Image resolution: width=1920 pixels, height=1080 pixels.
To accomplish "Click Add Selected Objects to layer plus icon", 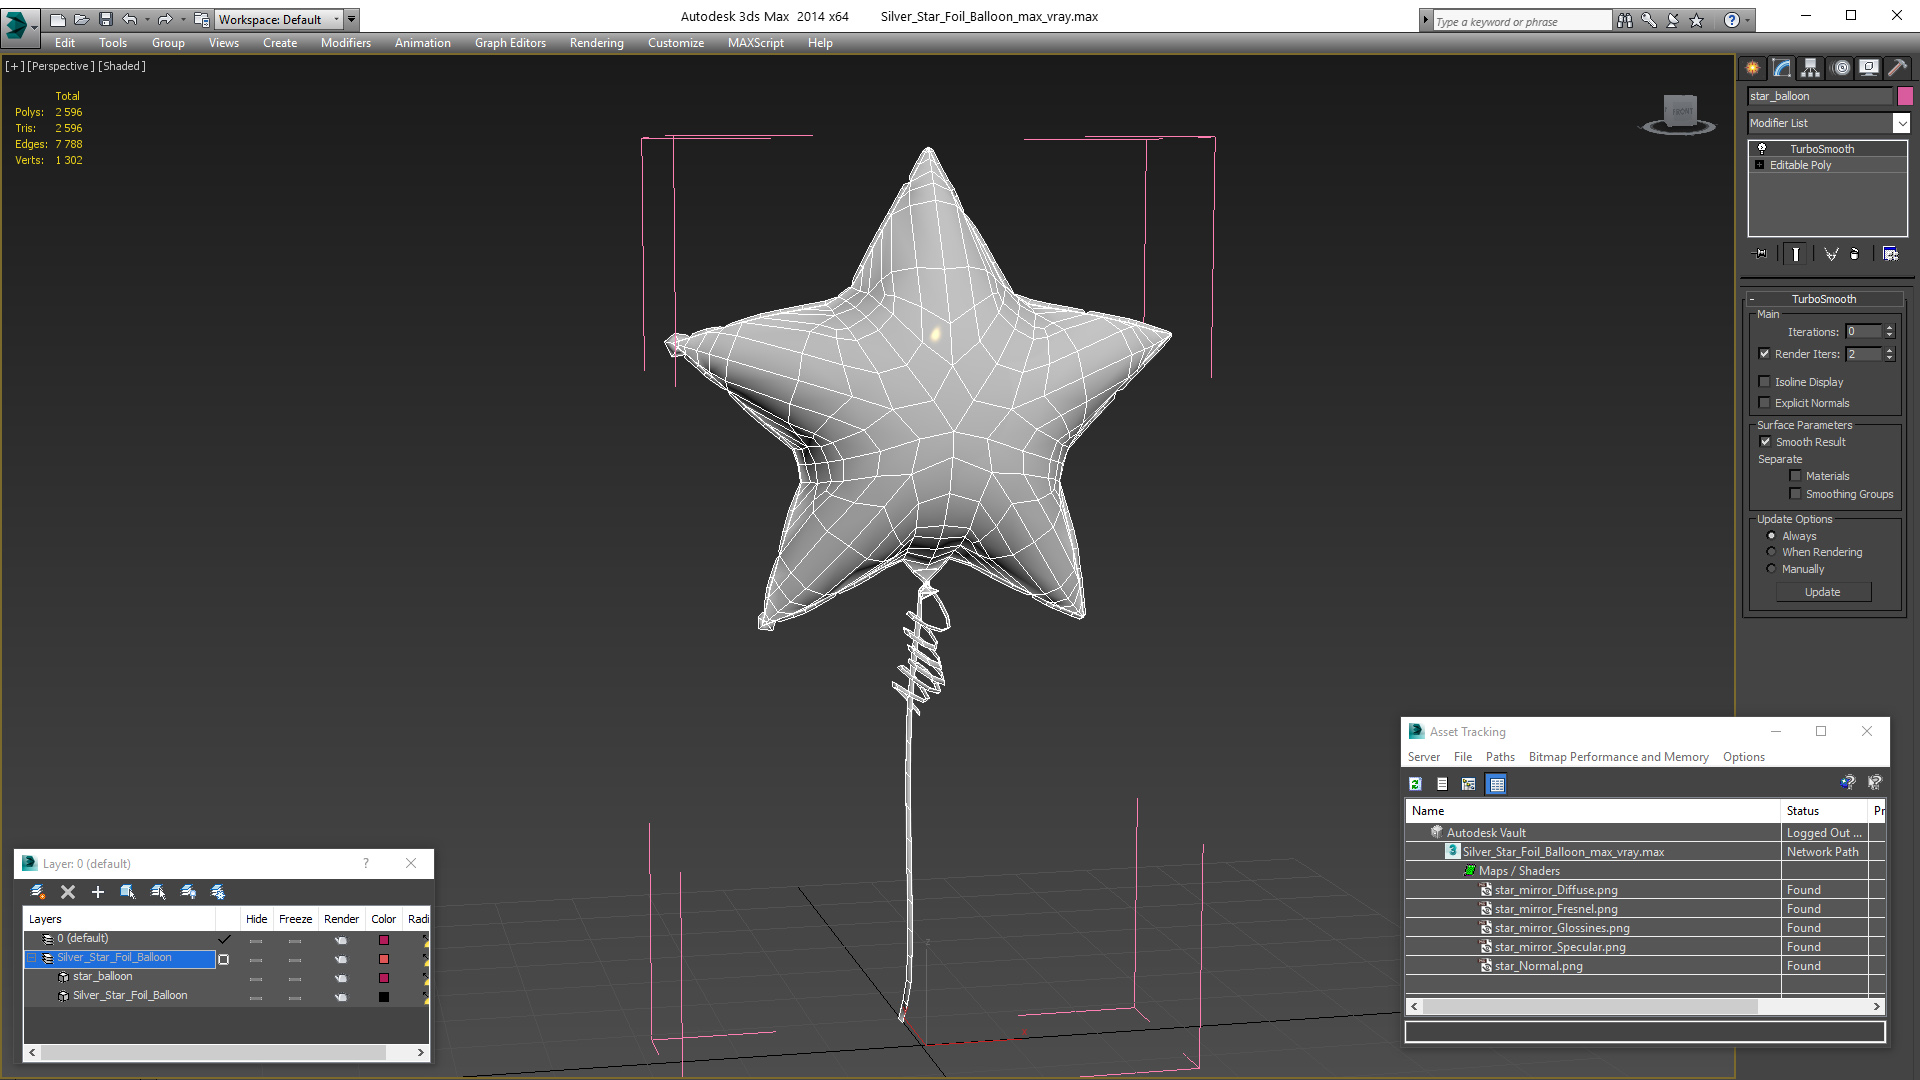I will pyautogui.click(x=97, y=892).
